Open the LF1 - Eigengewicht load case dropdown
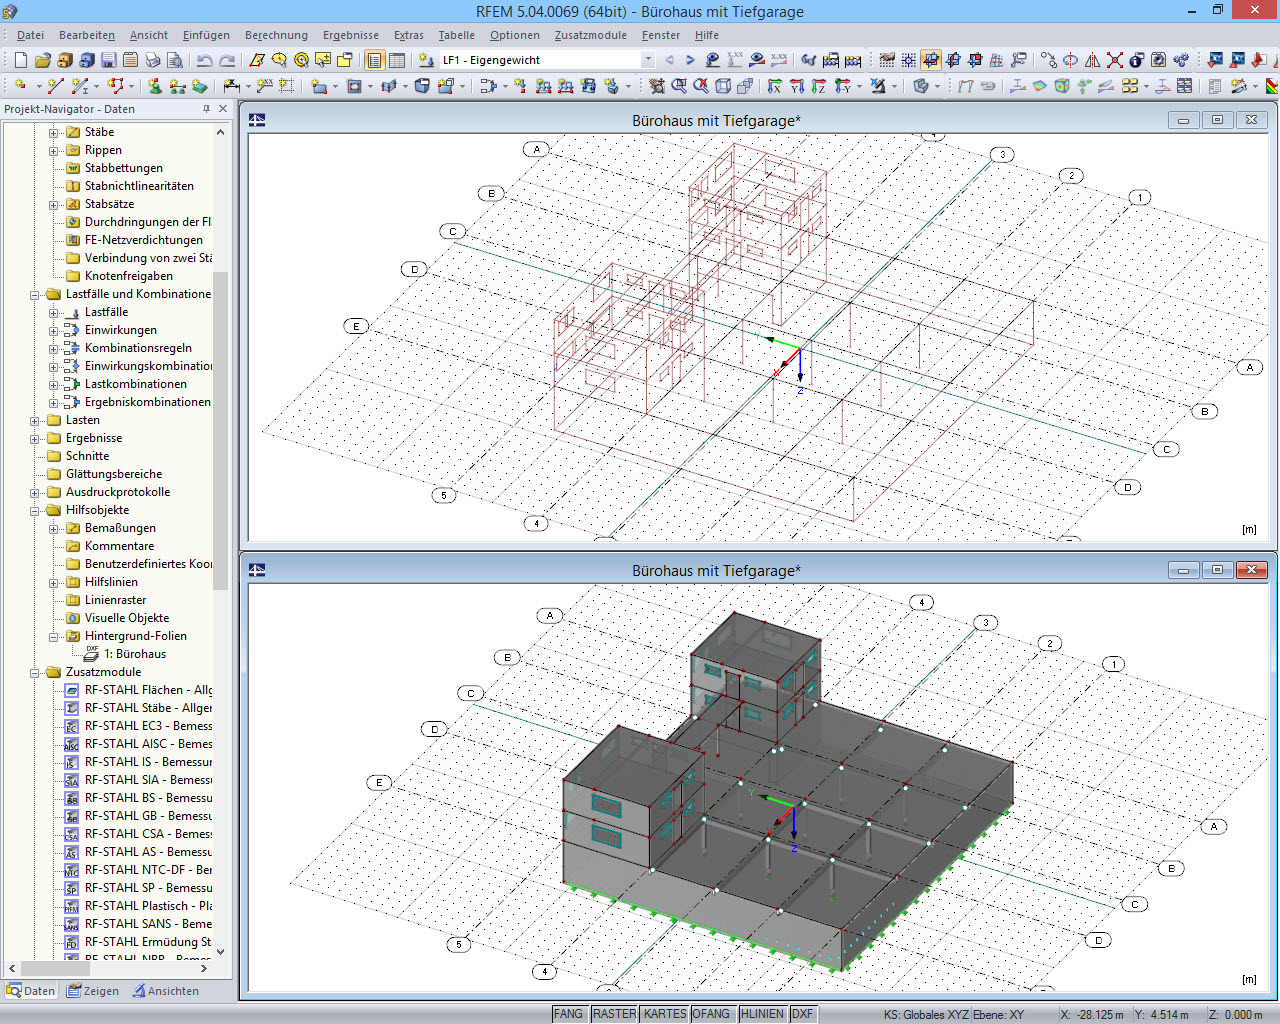This screenshot has height=1024, width=1280. [x=648, y=60]
